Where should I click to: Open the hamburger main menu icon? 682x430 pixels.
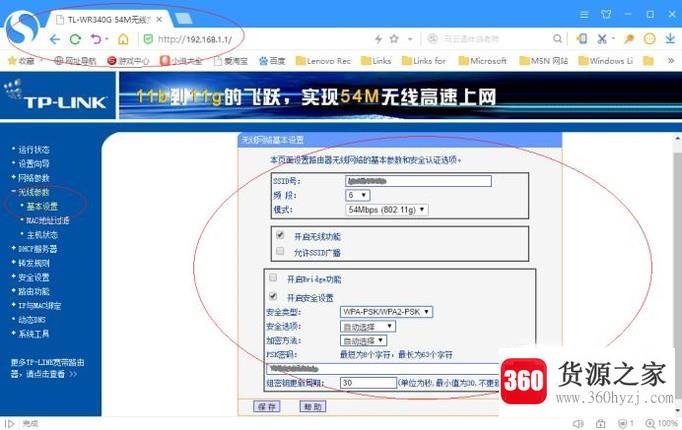584,15
